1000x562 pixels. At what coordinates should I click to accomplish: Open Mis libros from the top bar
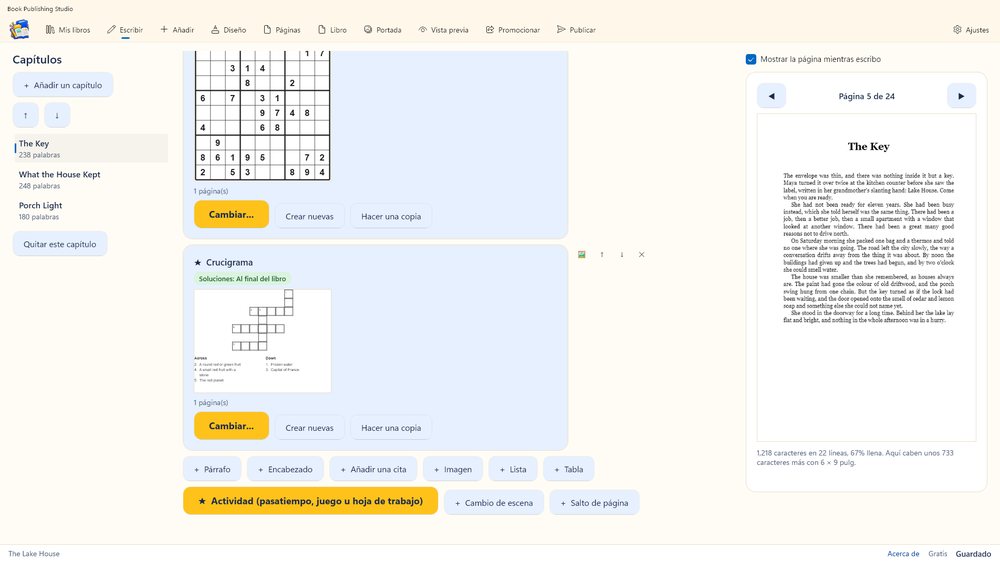tap(68, 30)
